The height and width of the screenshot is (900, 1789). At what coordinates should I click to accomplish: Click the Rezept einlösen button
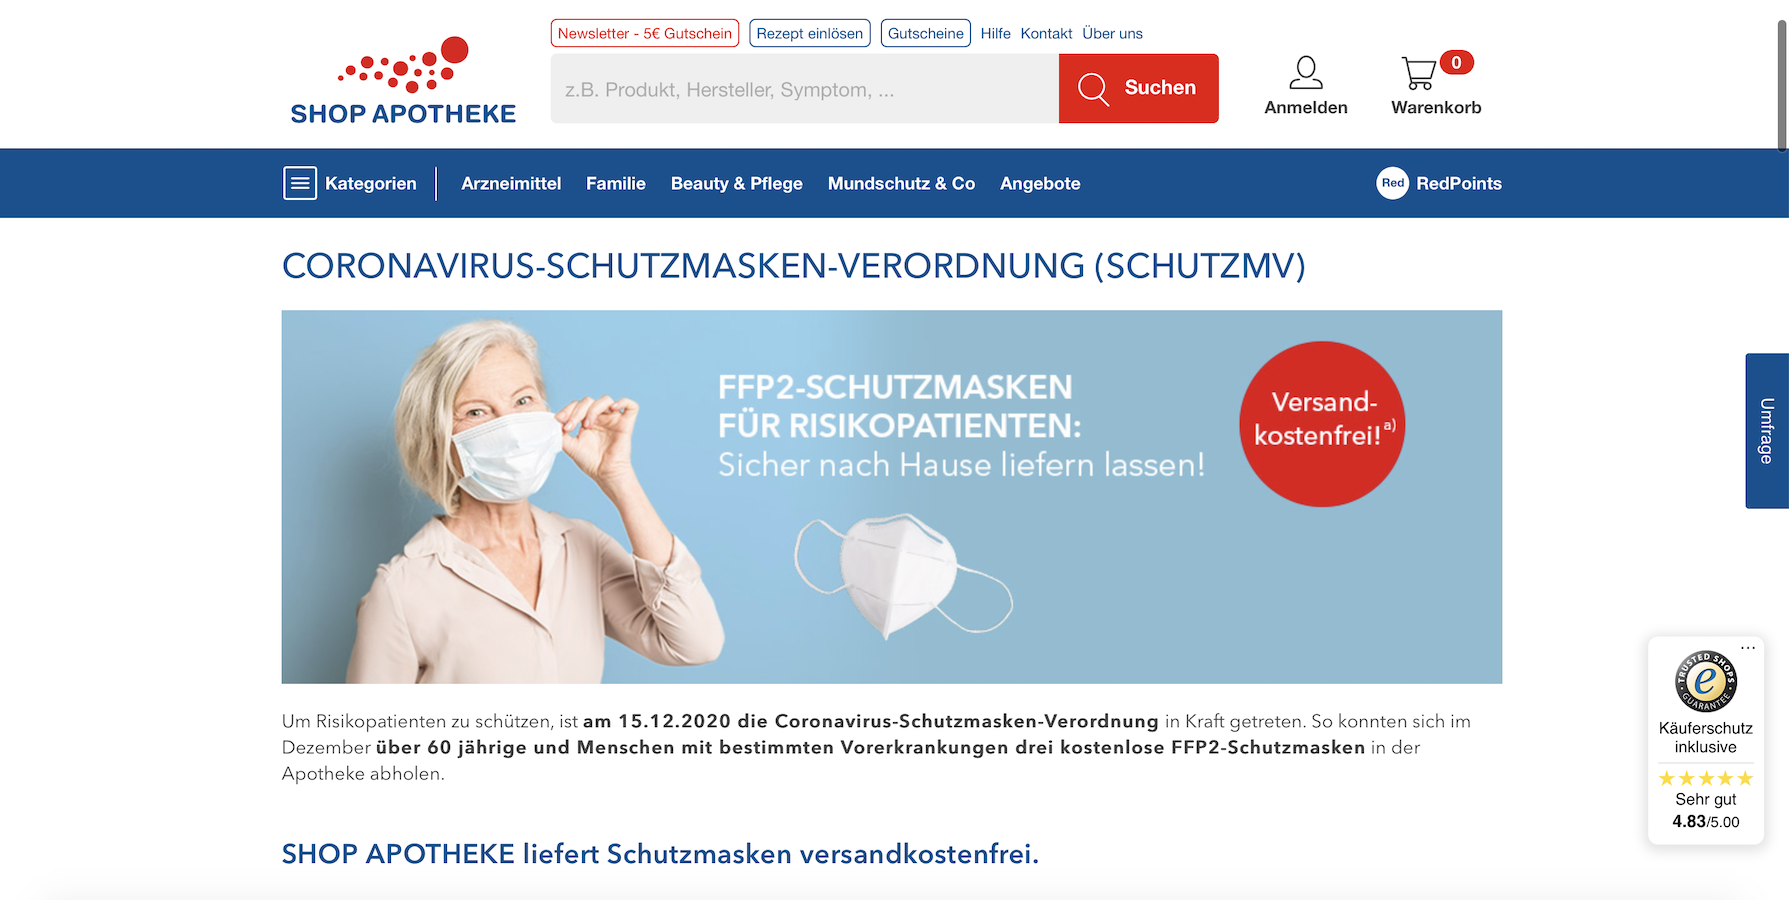click(x=810, y=33)
